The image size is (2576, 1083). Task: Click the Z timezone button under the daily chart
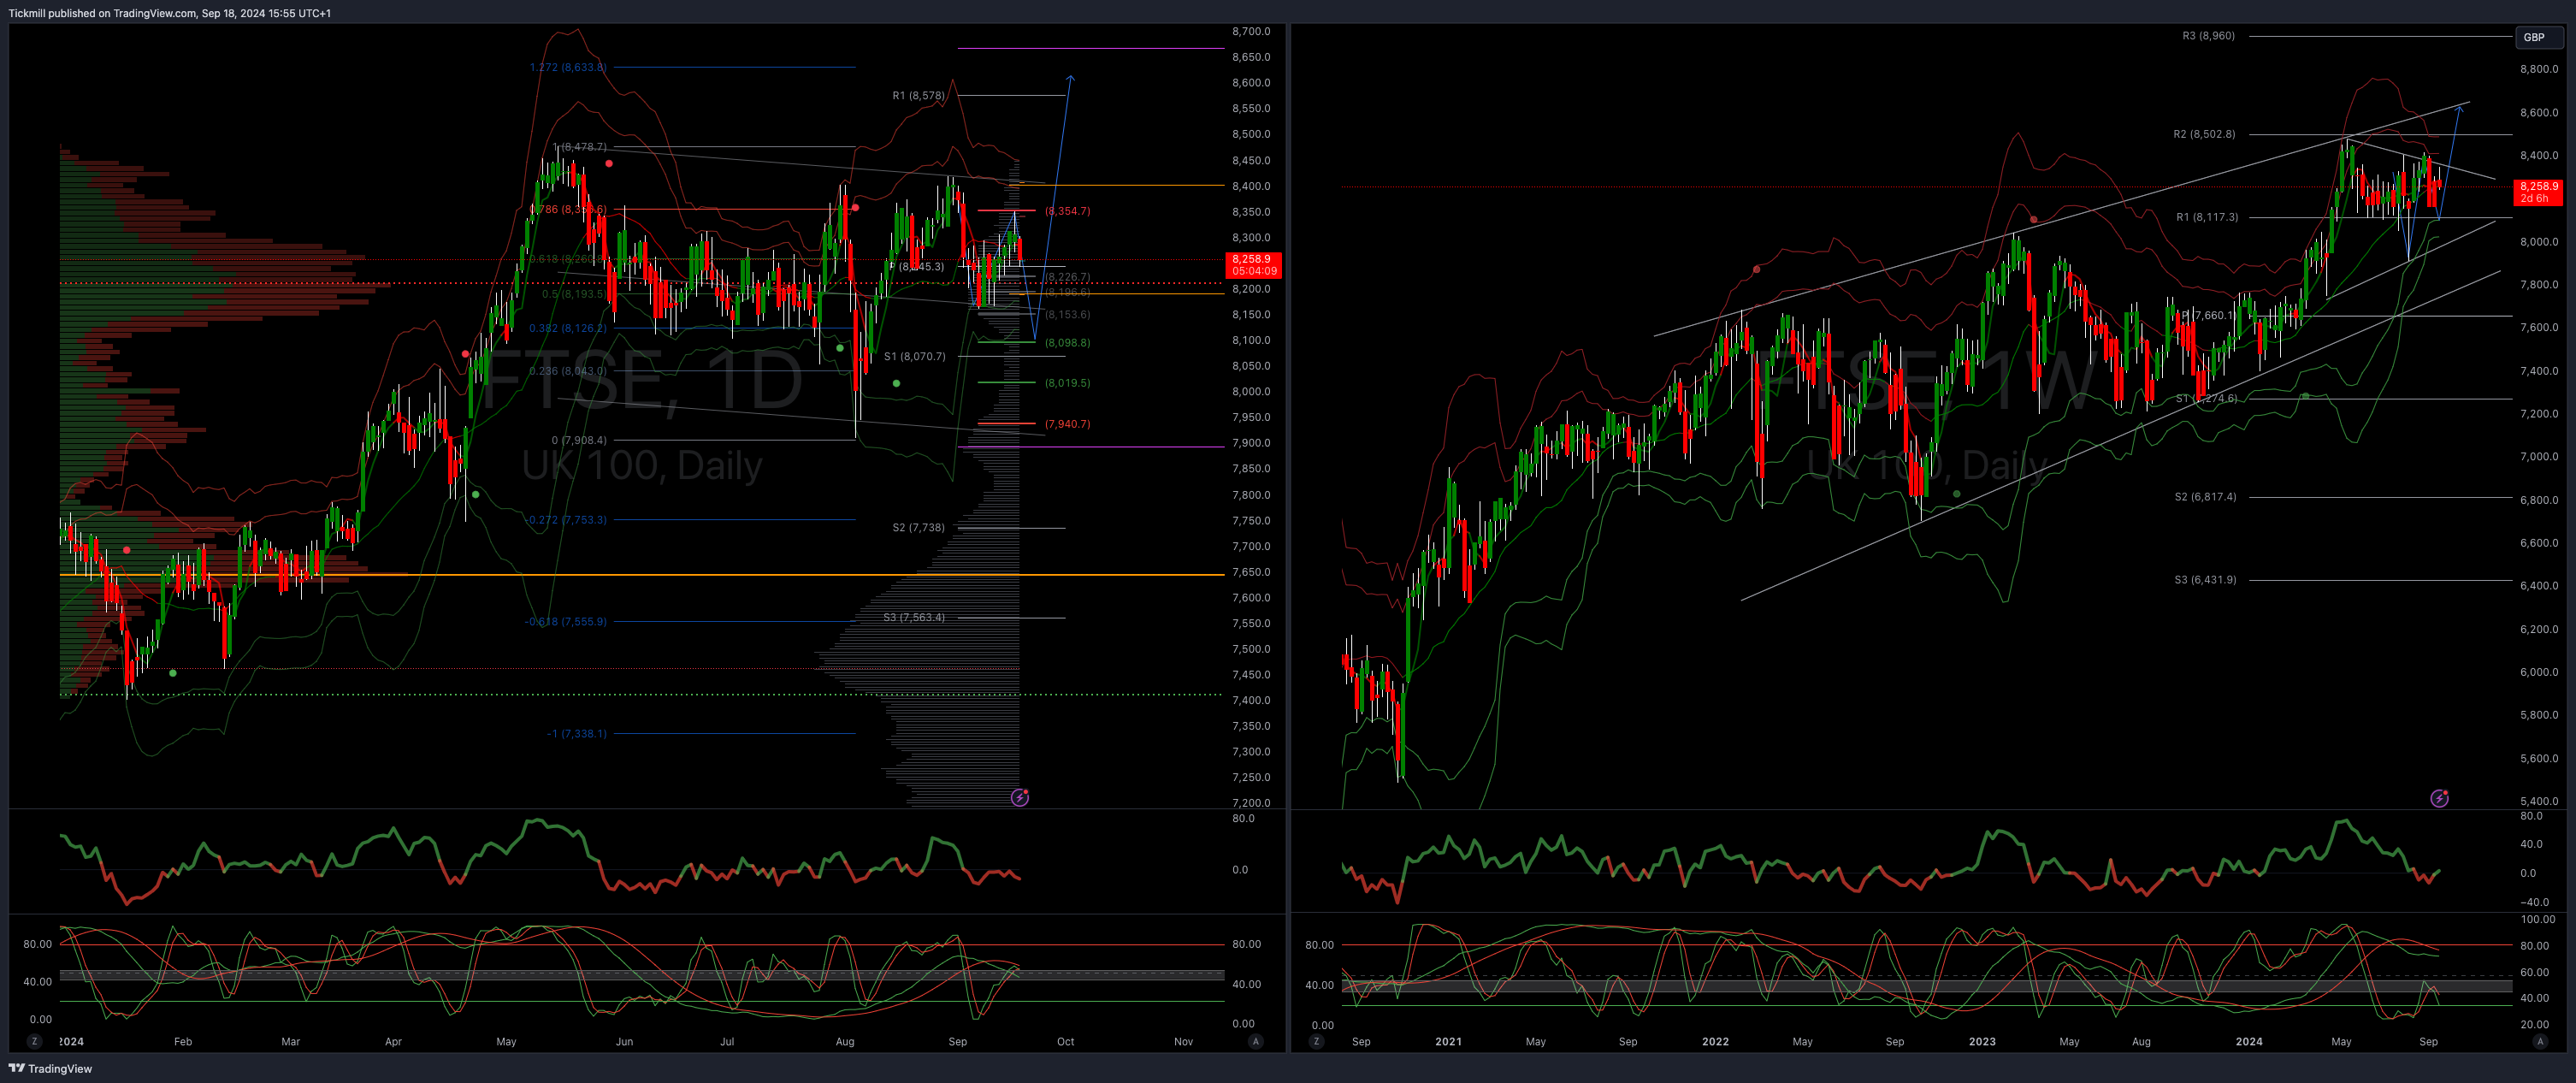[35, 1041]
